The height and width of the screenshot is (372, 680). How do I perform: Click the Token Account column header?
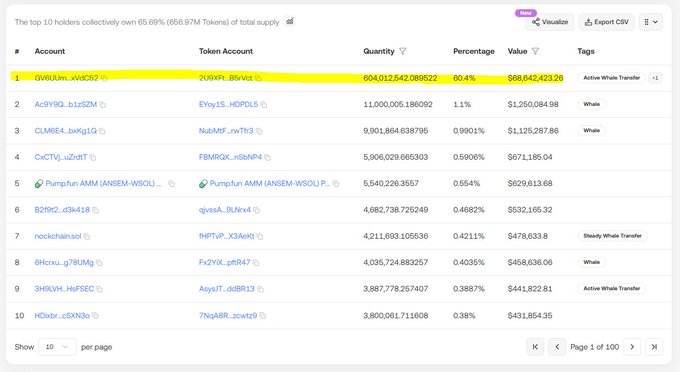[226, 51]
